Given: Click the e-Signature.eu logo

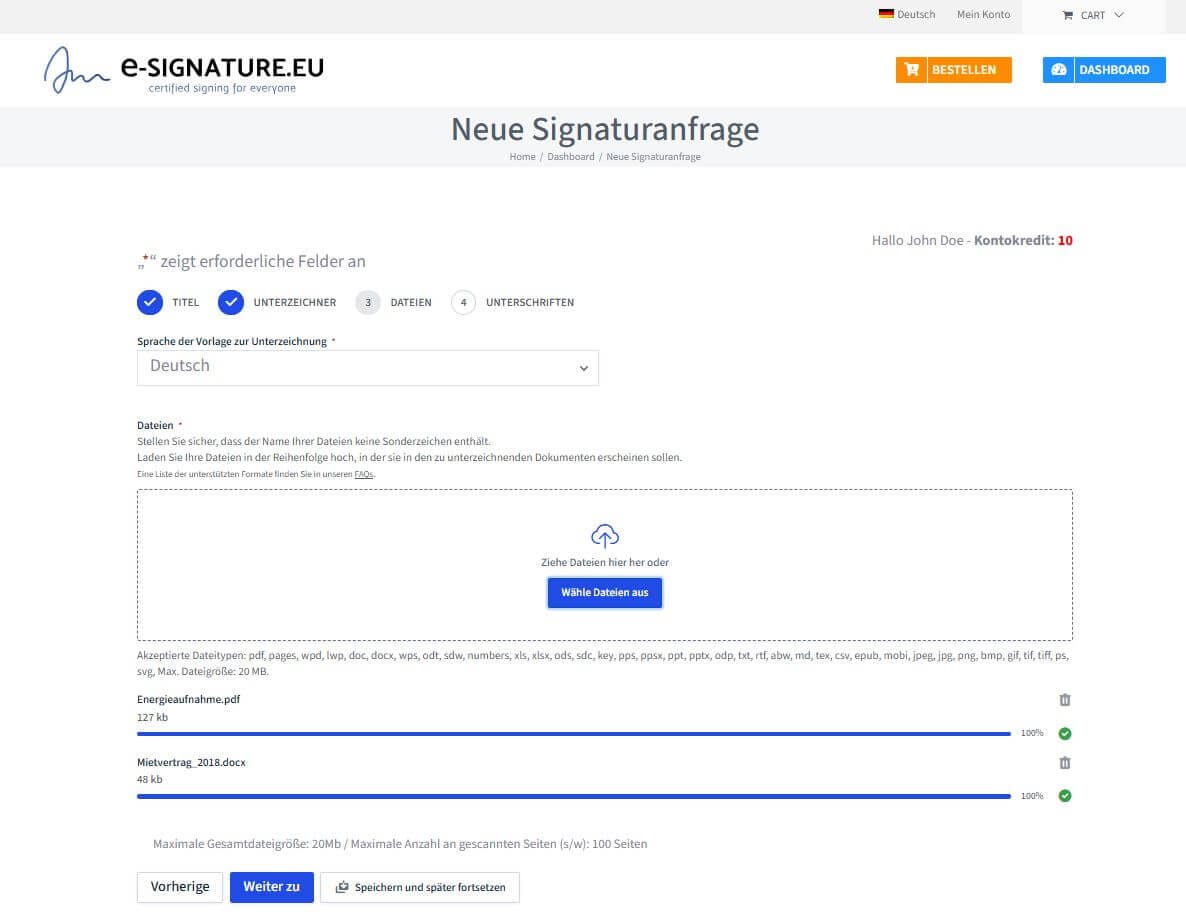Looking at the screenshot, I should tap(184, 70).
